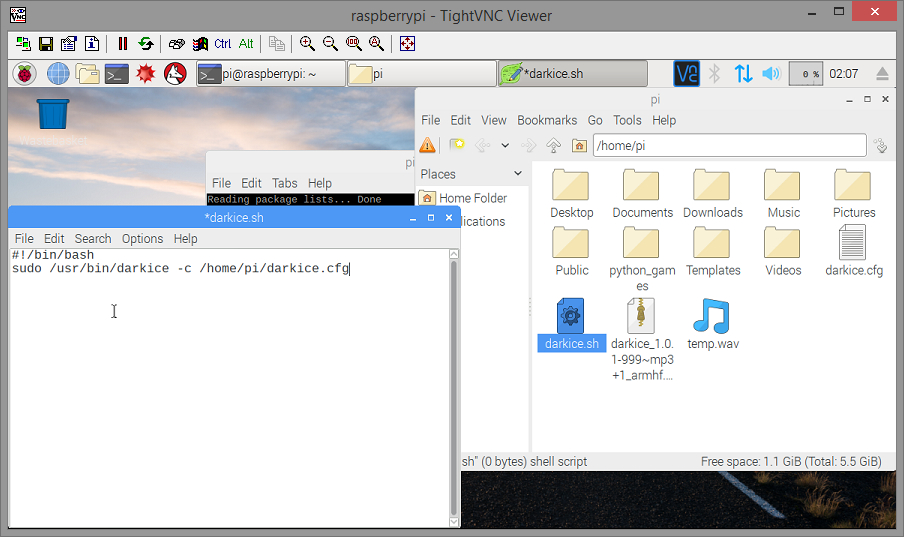The image size is (904, 537).
Task: Open Tools menu in file manager
Action: [627, 121]
